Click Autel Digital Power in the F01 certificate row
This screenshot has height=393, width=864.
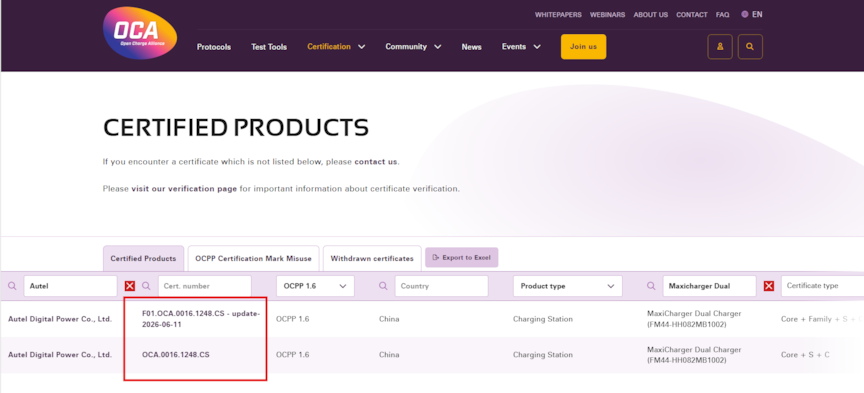60,319
